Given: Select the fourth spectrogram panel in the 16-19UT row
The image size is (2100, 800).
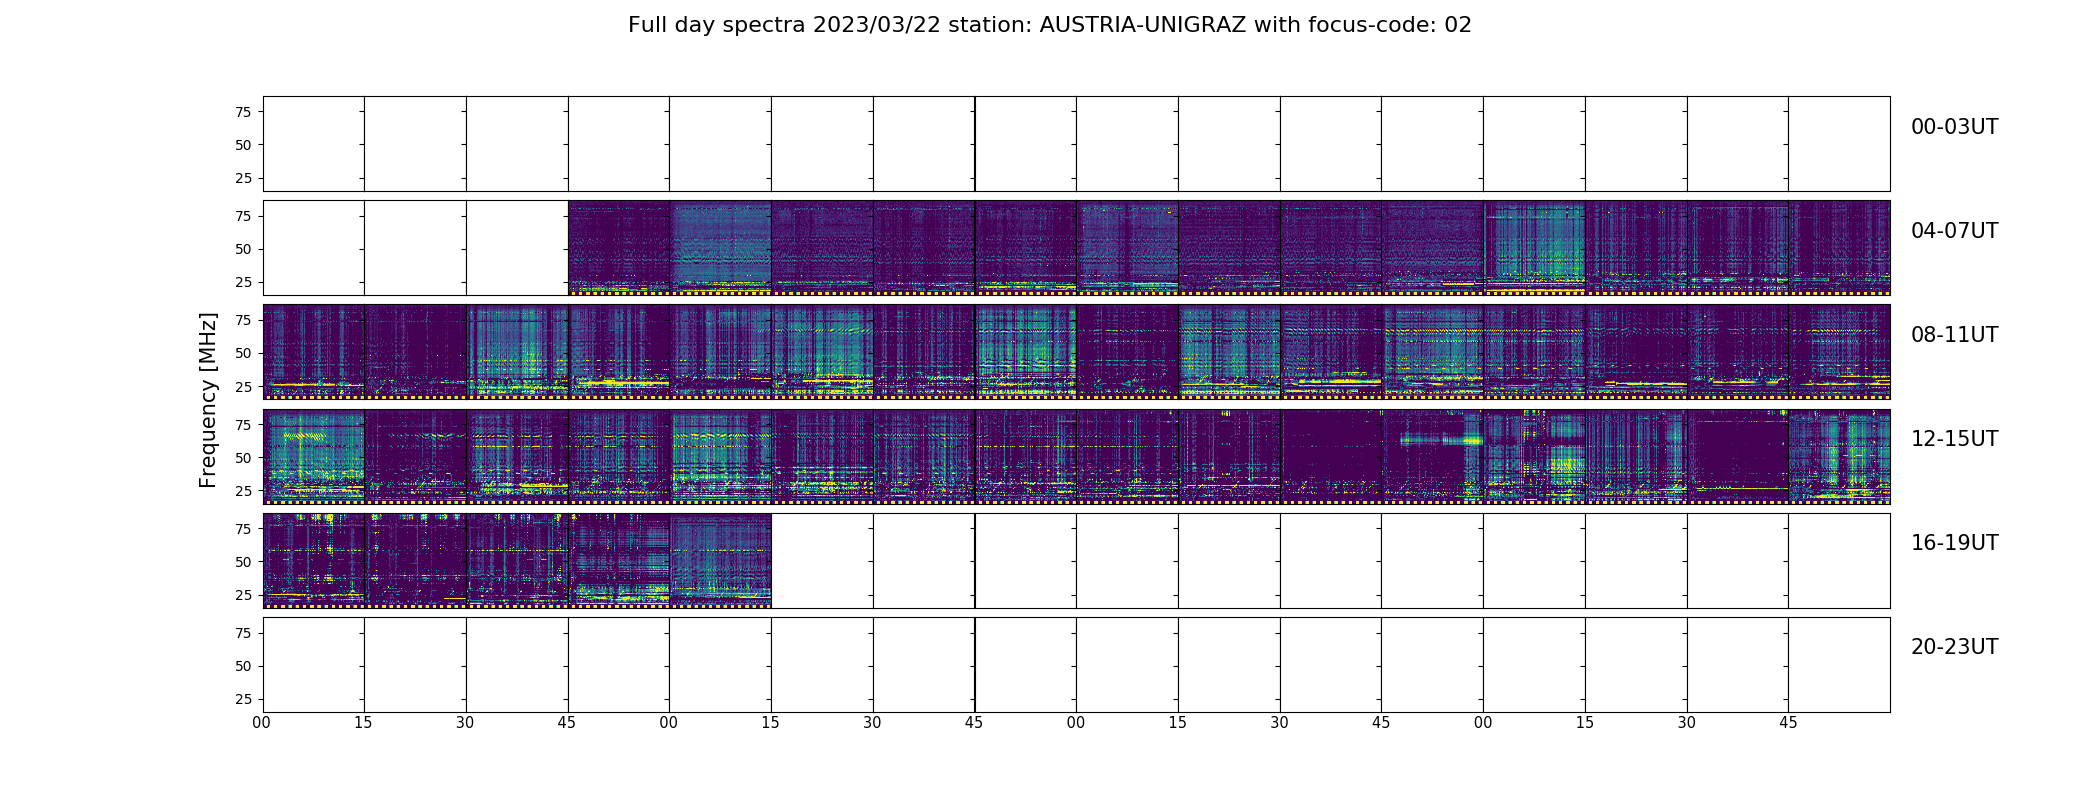Looking at the screenshot, I should tap(618, 560).
